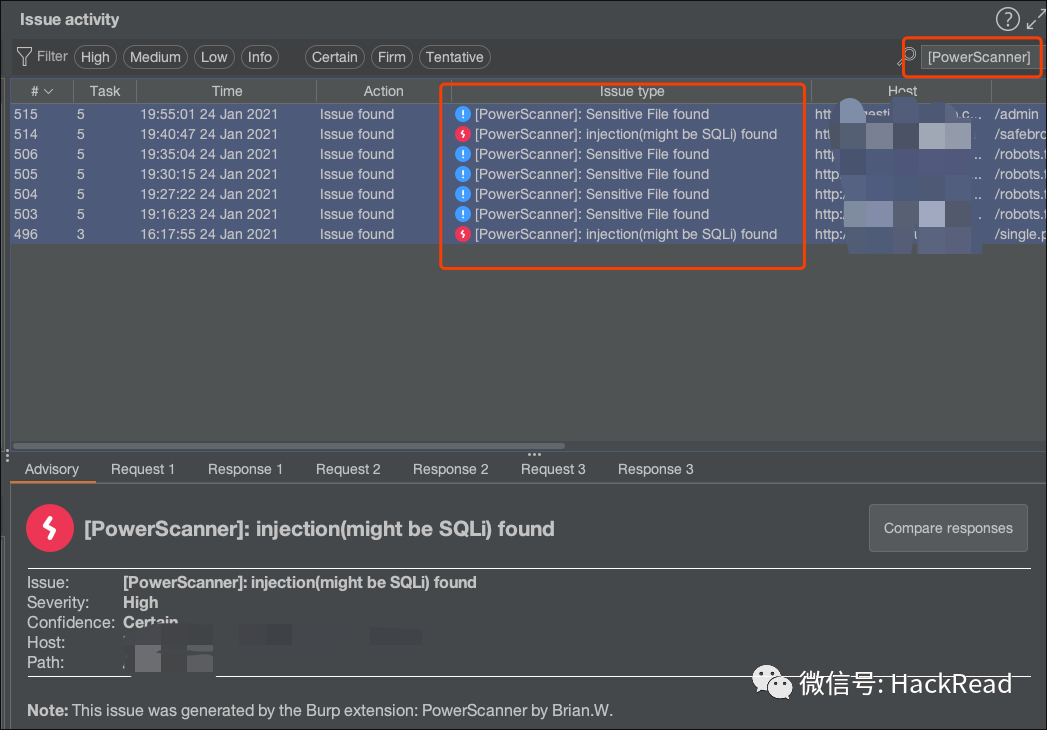Click issue number 496 cell
Screen dimensions: 1047x730
26,234
